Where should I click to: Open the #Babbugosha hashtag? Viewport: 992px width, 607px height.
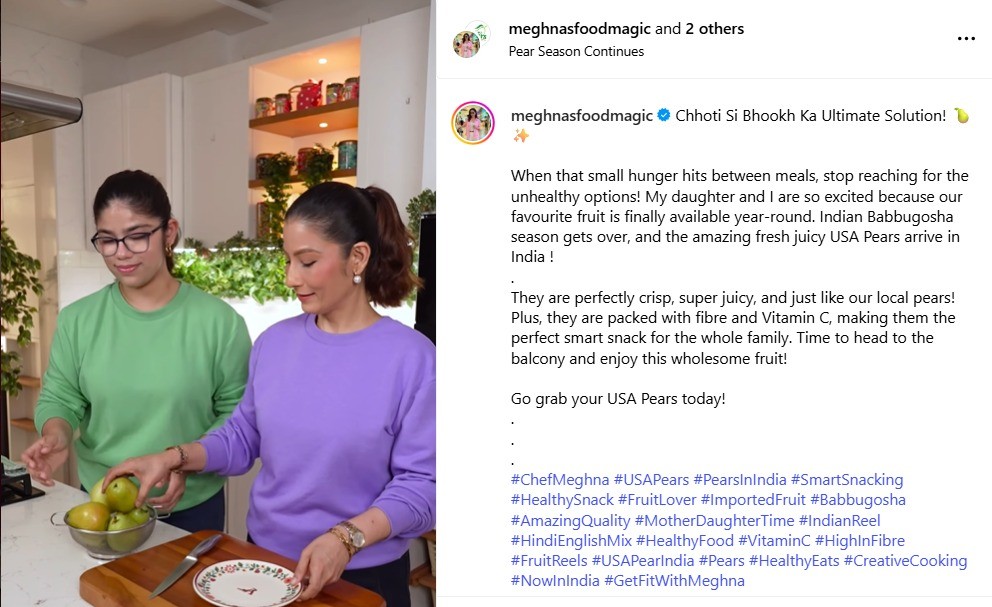tap(858, 499)
